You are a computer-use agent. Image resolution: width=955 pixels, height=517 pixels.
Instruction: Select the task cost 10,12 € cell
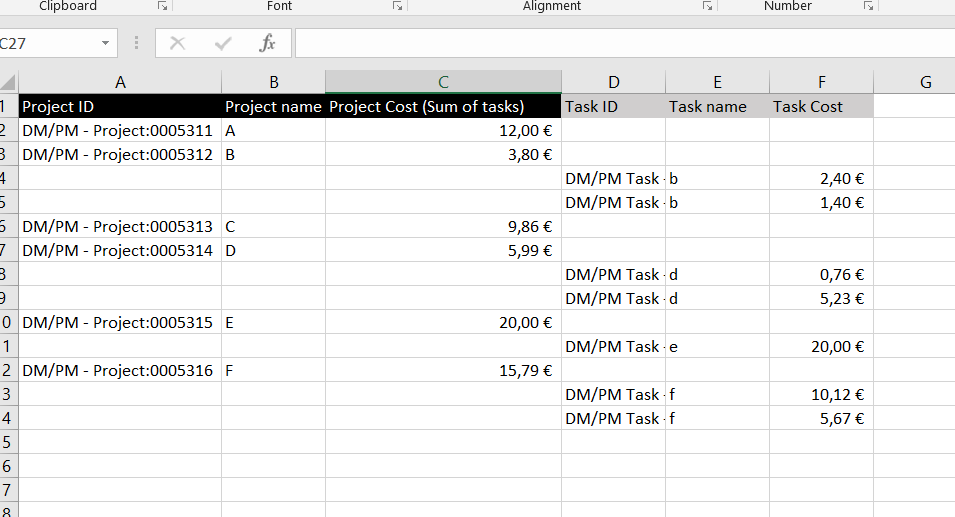[x=822, y=394]
